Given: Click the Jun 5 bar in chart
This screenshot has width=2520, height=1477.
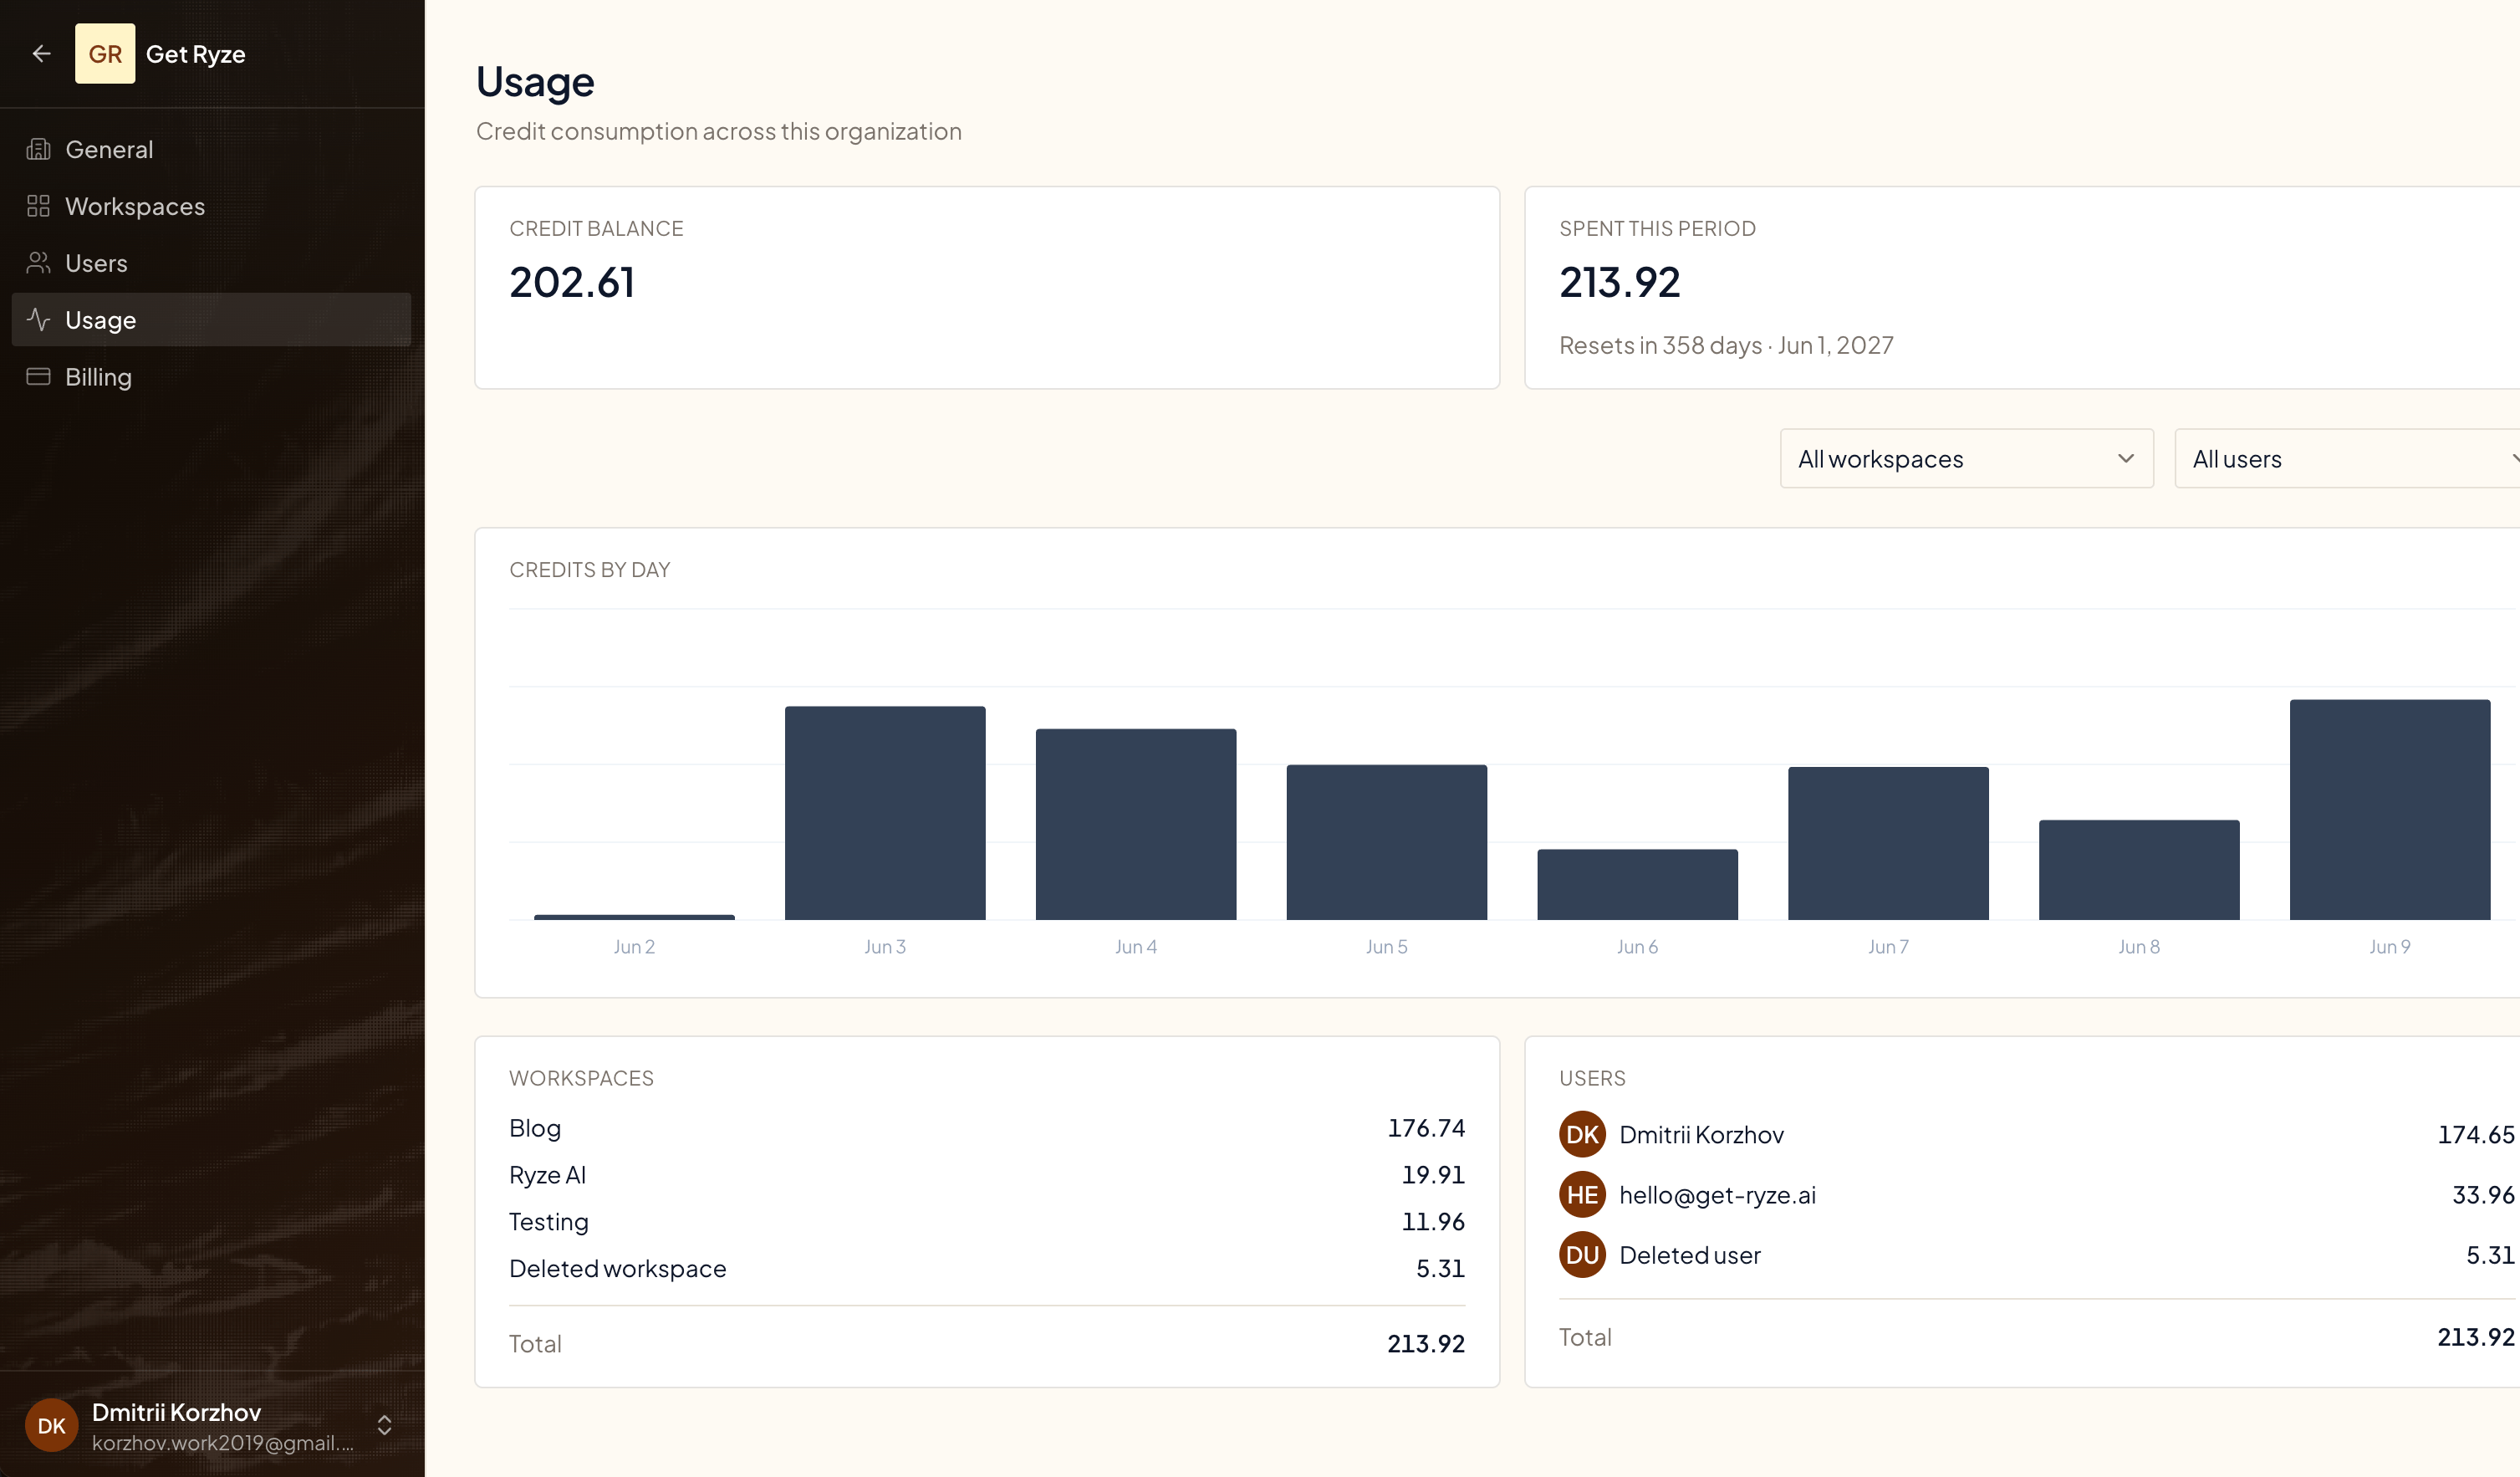Looking at the screenshot, I should (1387, 842).
